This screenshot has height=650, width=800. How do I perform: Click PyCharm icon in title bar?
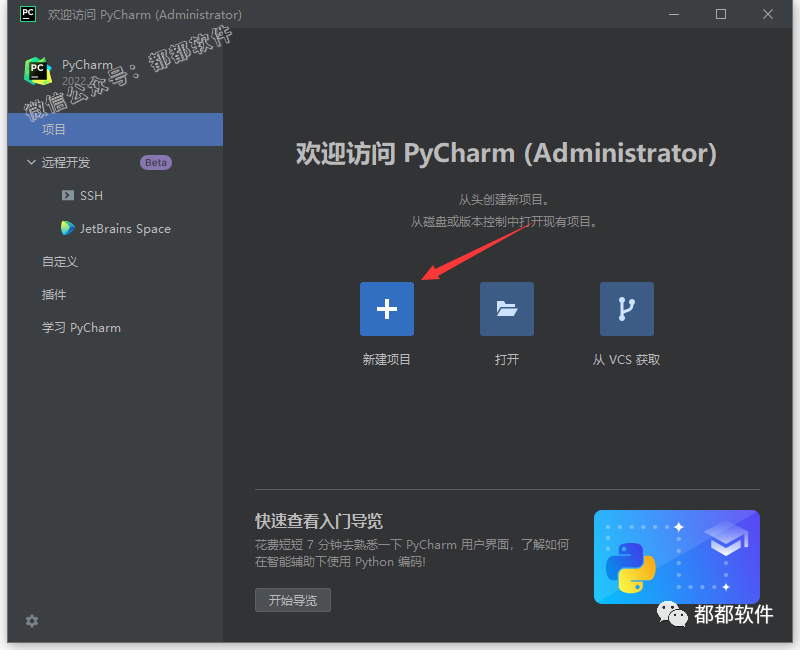(28, 14)
